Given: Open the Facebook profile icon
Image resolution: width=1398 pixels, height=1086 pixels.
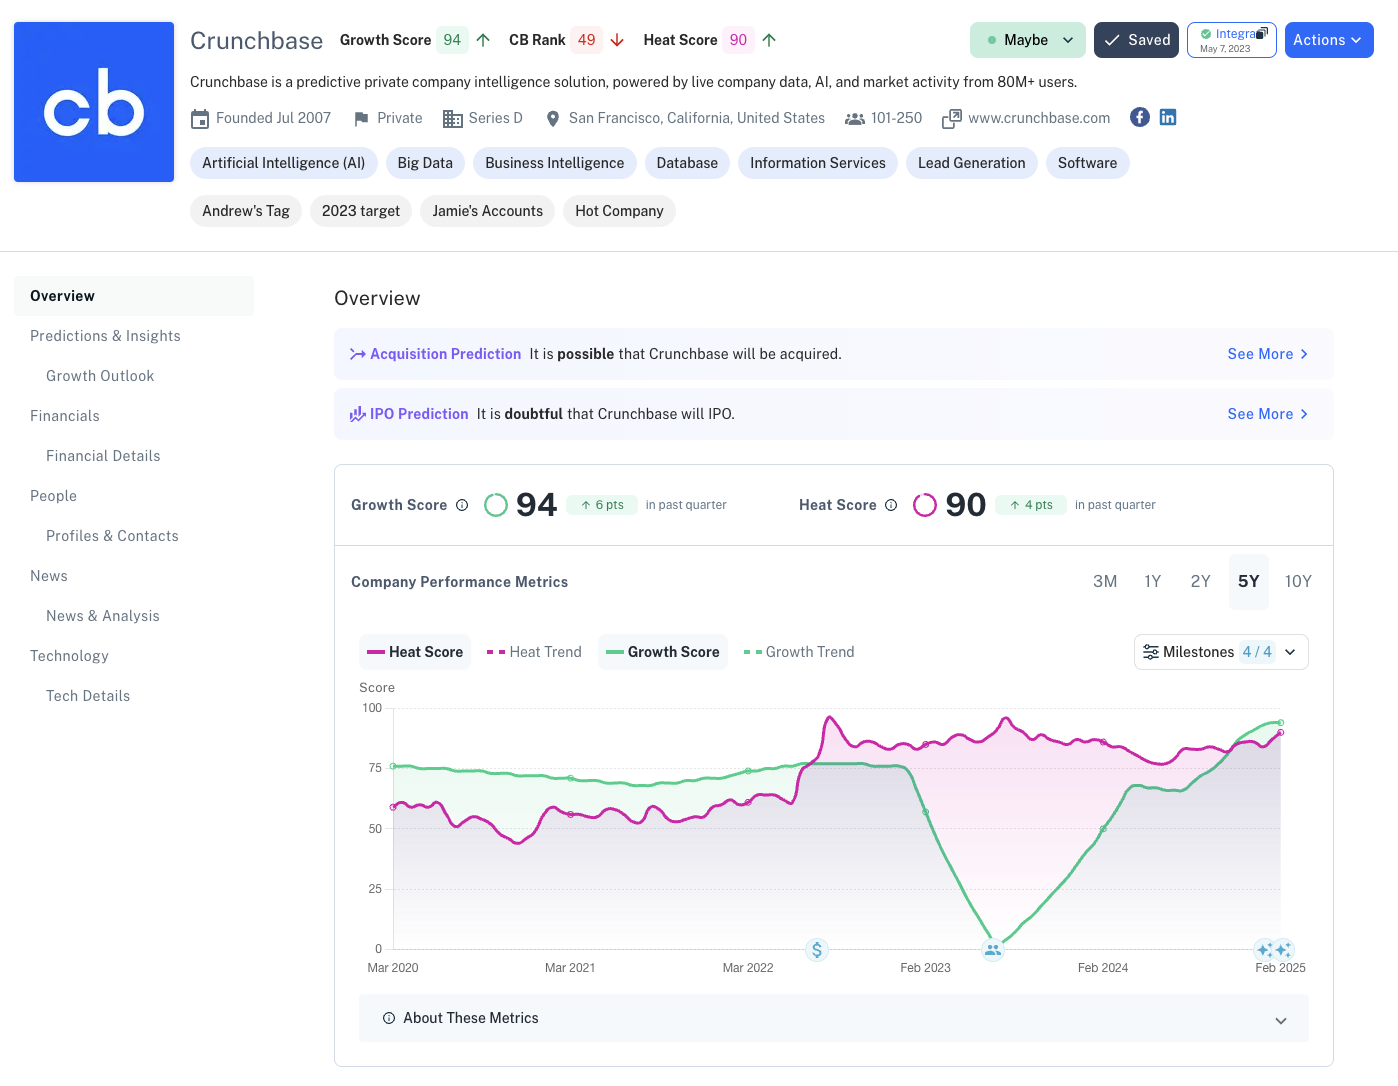Looking at the screenshot, I should 1140,117.
